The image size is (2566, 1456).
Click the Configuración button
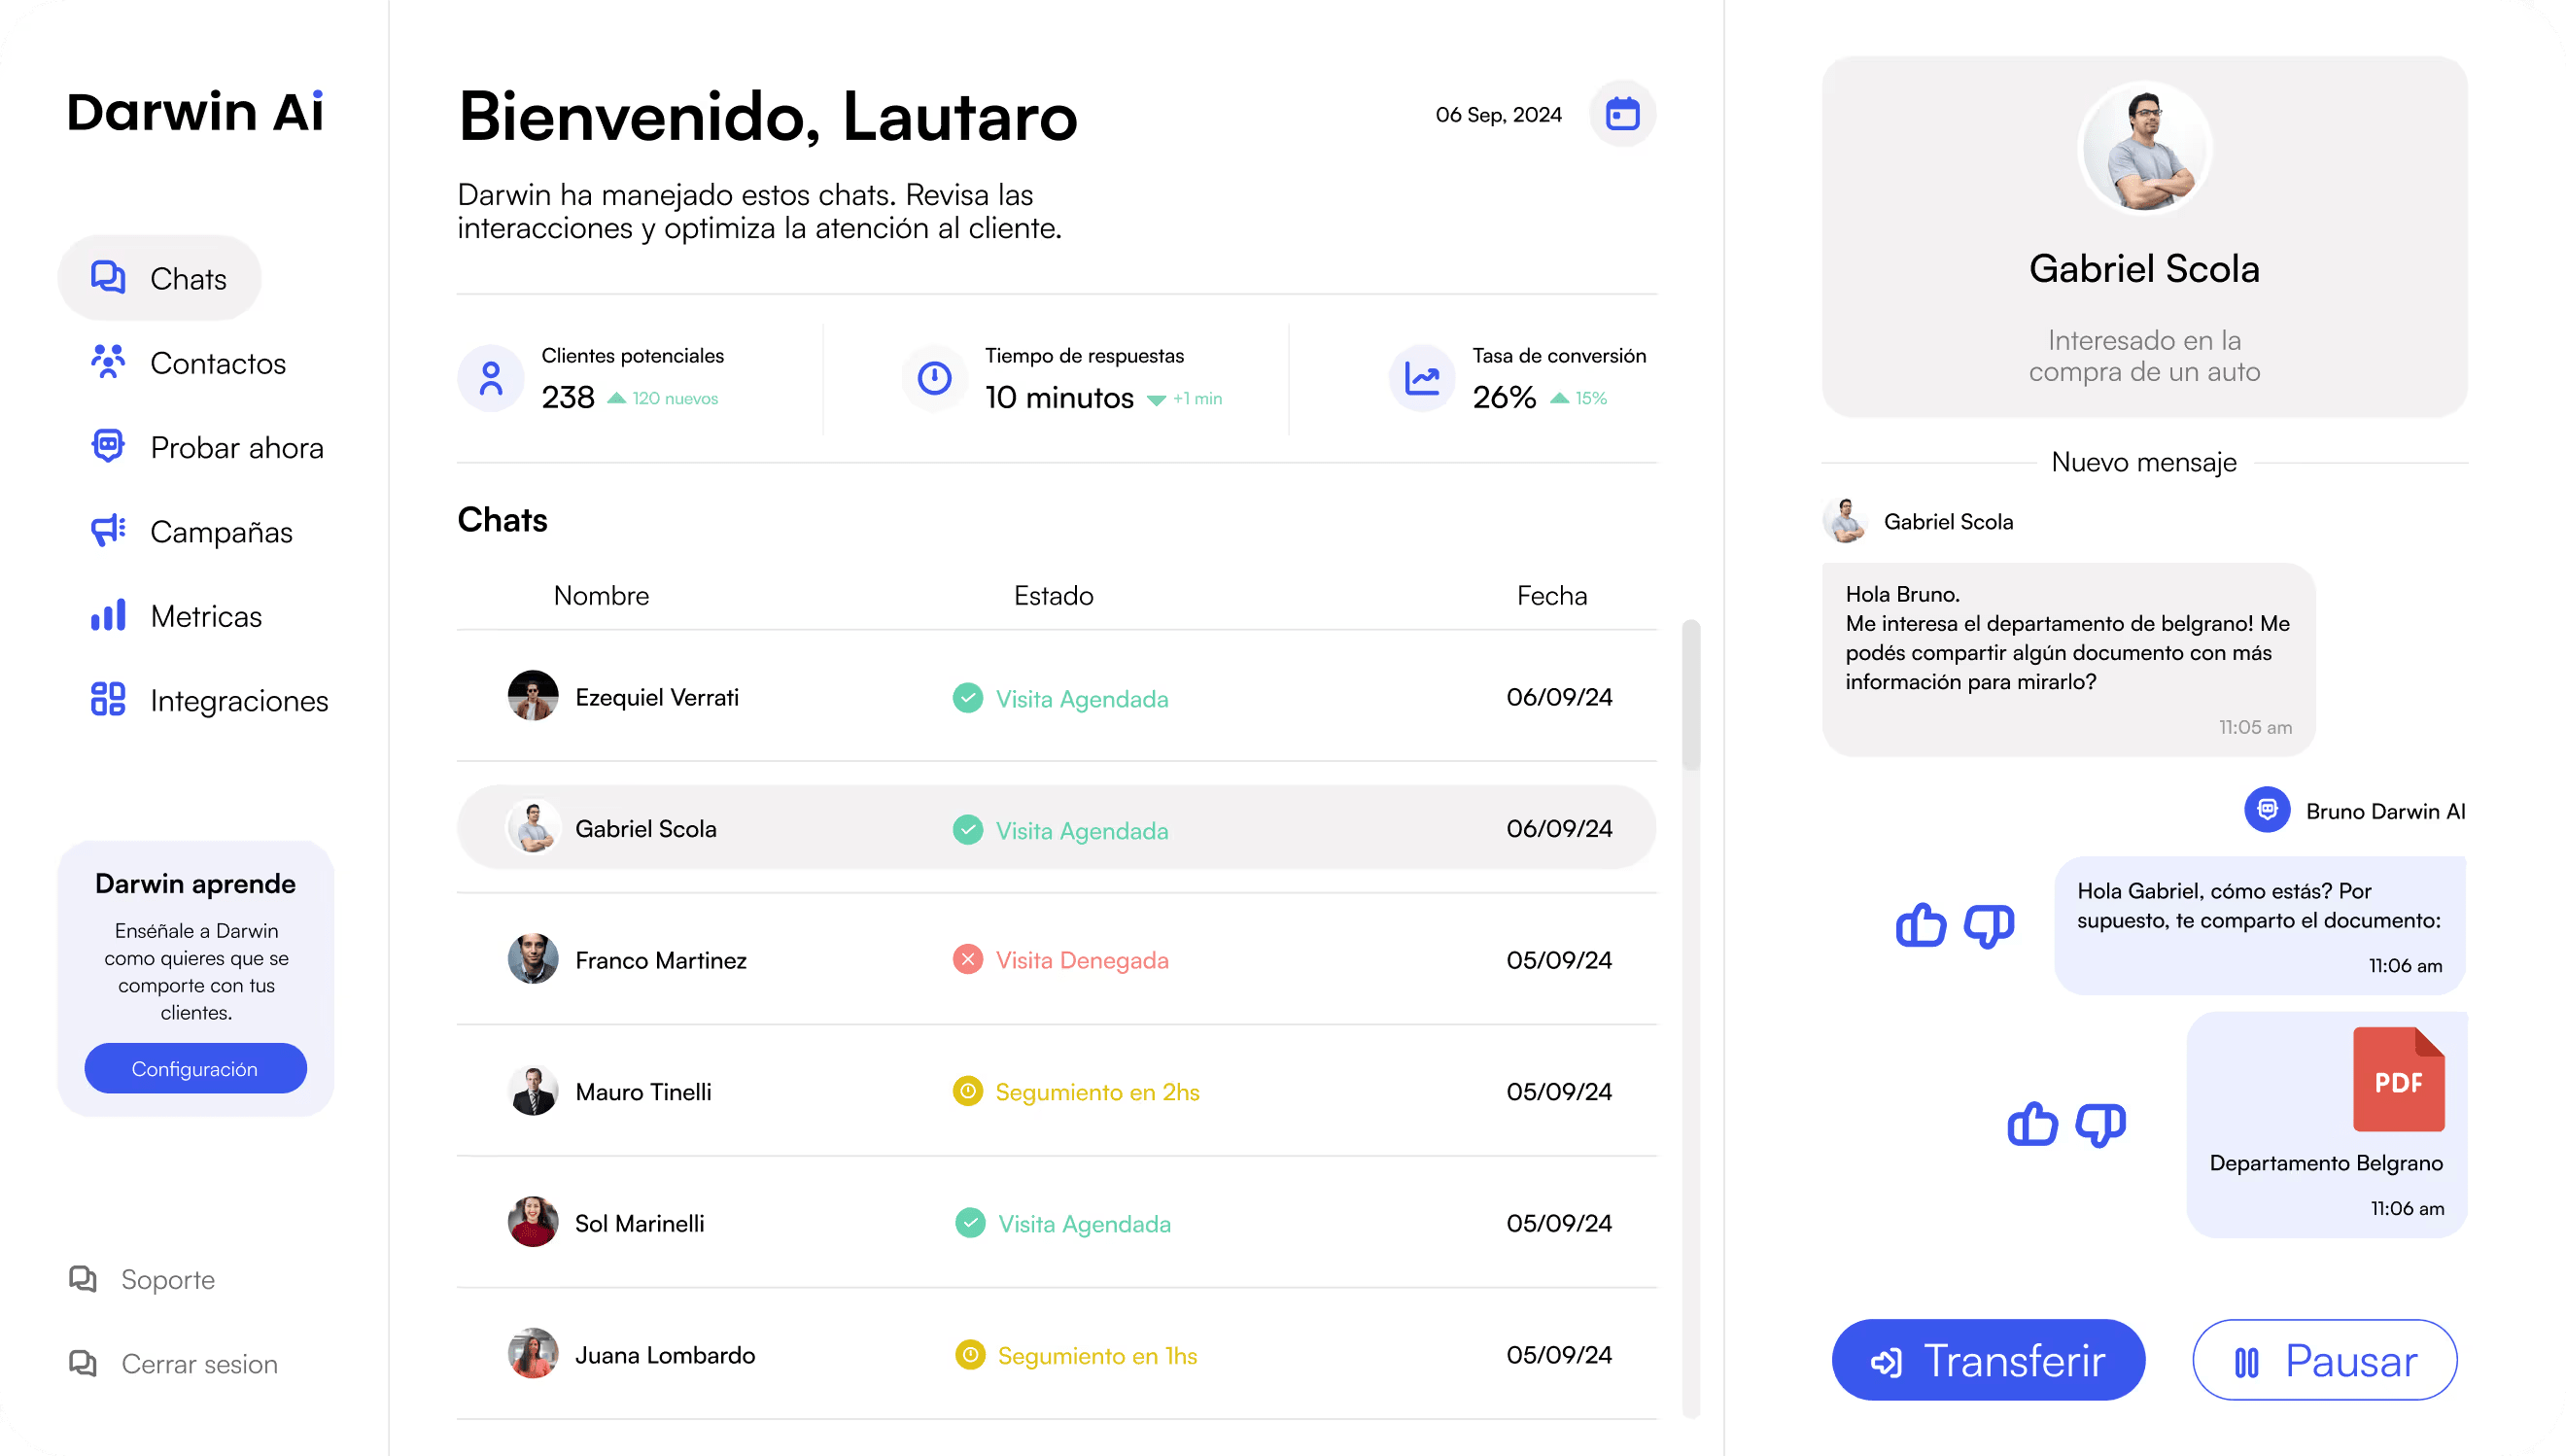(195, 1068)
